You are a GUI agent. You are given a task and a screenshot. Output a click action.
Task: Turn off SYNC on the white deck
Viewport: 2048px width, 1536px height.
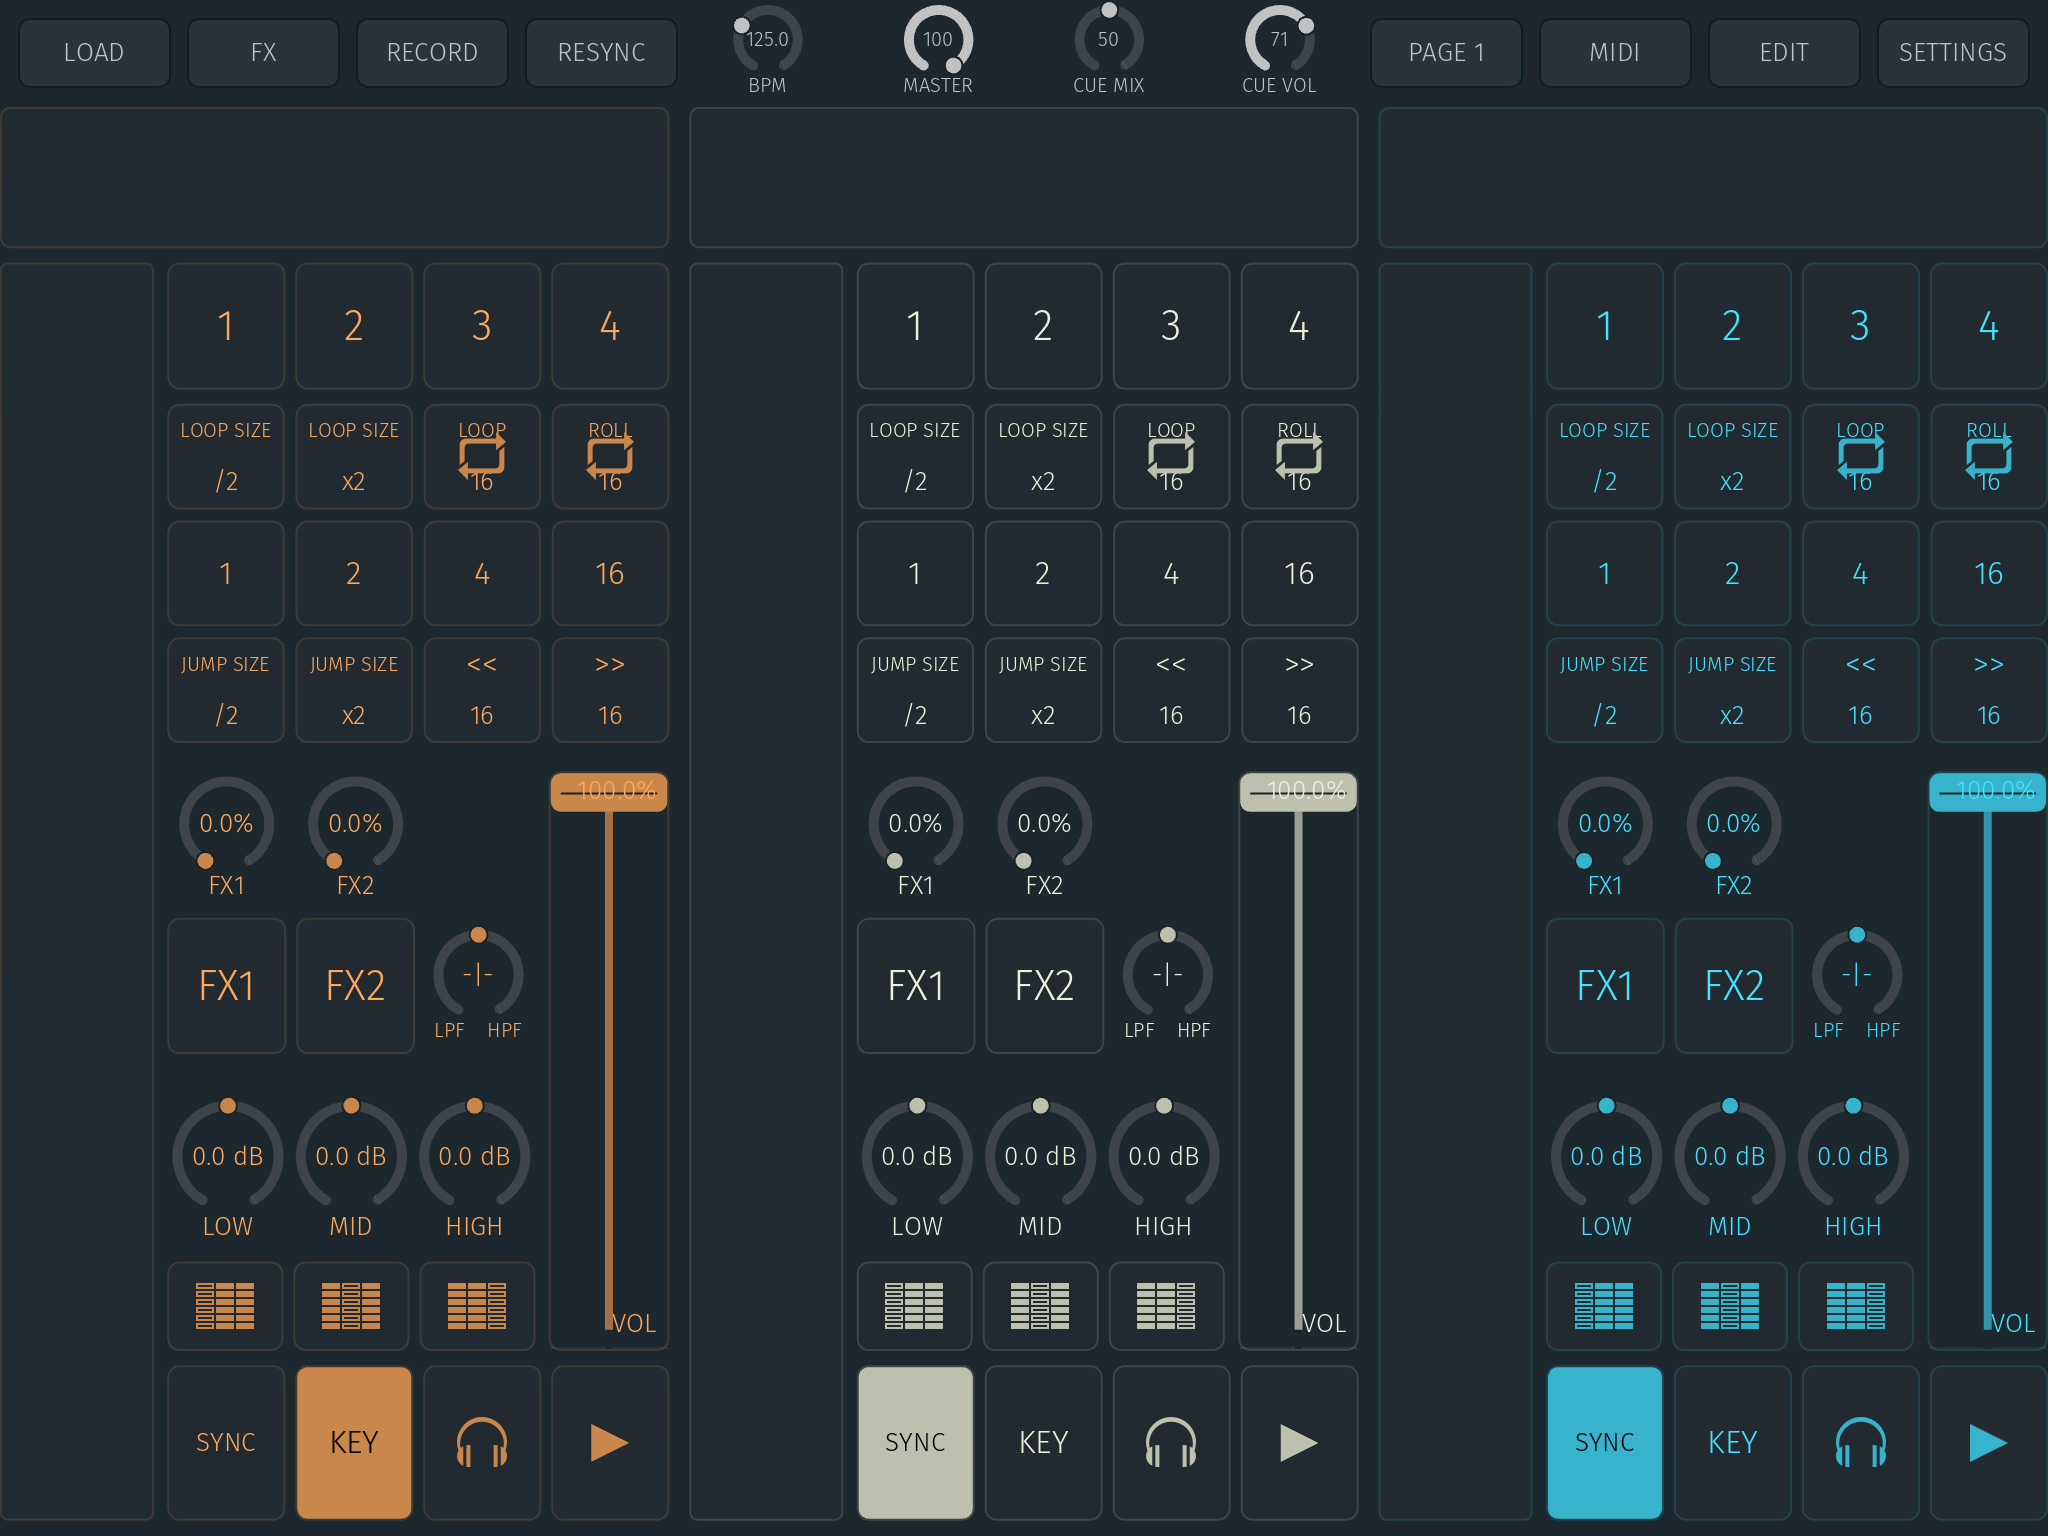pos(915,1442)
